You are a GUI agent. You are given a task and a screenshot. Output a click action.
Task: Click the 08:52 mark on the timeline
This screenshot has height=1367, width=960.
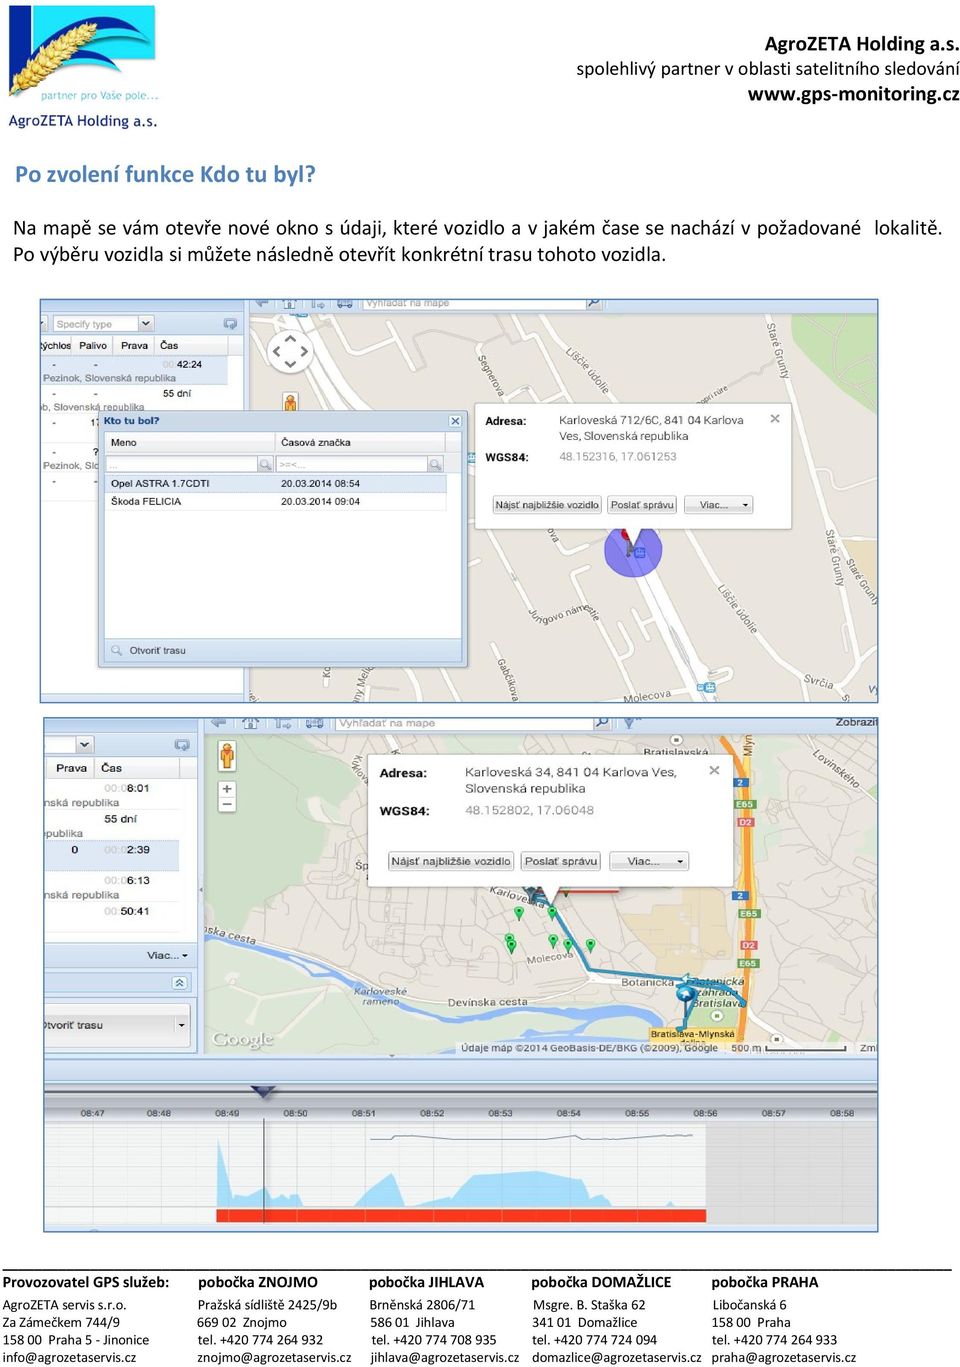[432, 1113]
